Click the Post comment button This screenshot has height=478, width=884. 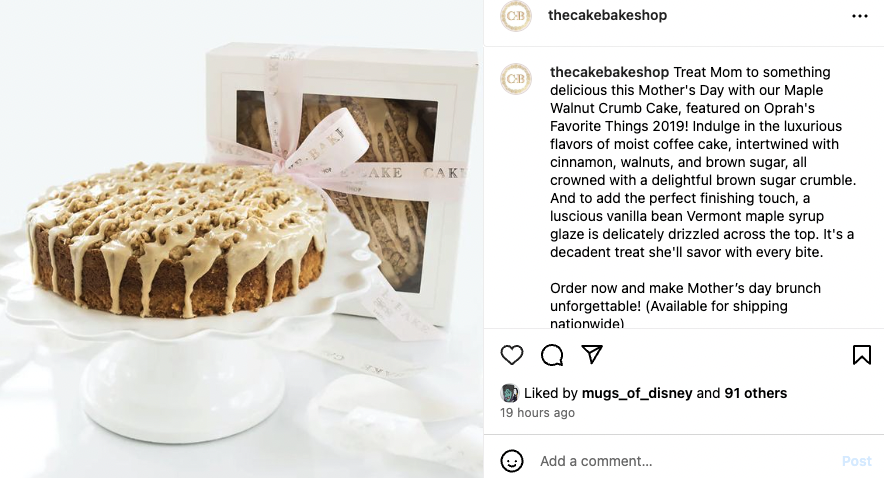coord(856,461)
